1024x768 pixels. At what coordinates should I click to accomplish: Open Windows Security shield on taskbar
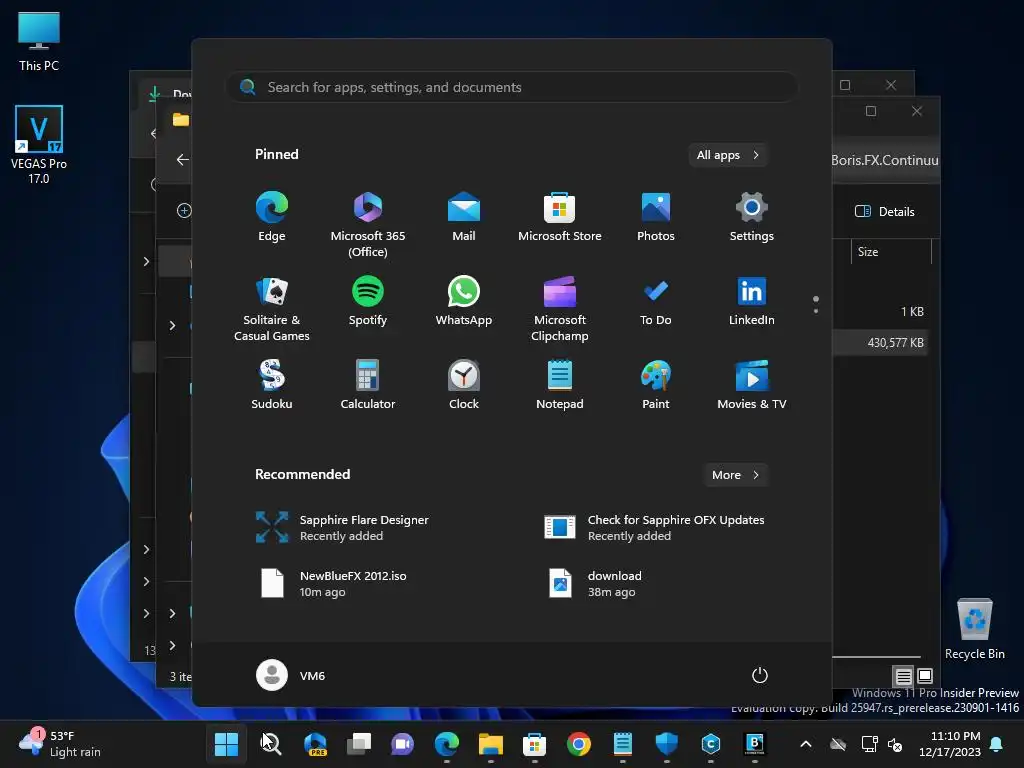[667, 744]
